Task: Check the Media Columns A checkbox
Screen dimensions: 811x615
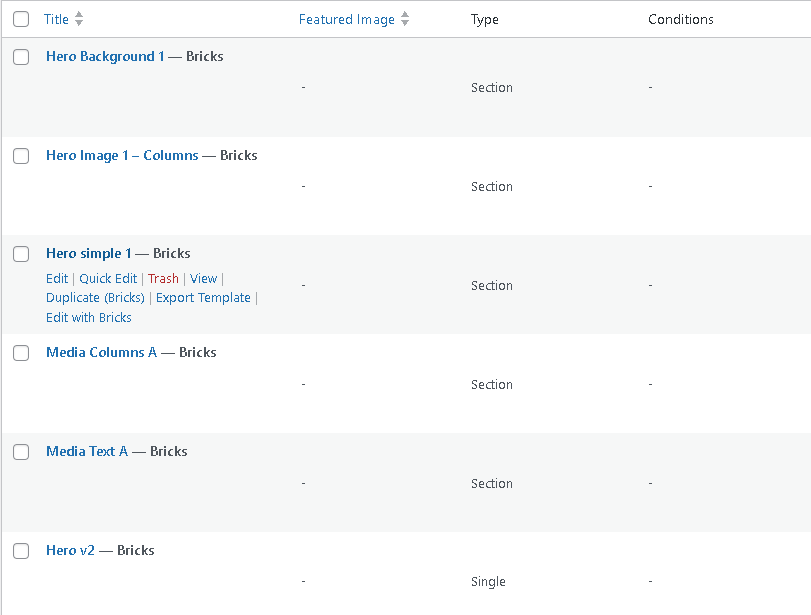Action: pyautogui.click(x=21, y=353)
